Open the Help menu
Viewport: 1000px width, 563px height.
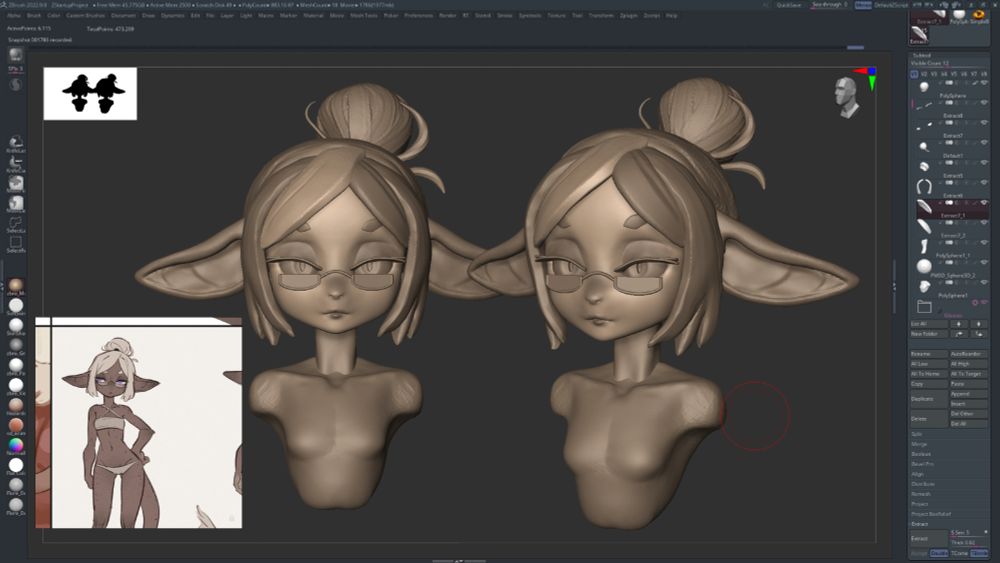coord(672,15)
